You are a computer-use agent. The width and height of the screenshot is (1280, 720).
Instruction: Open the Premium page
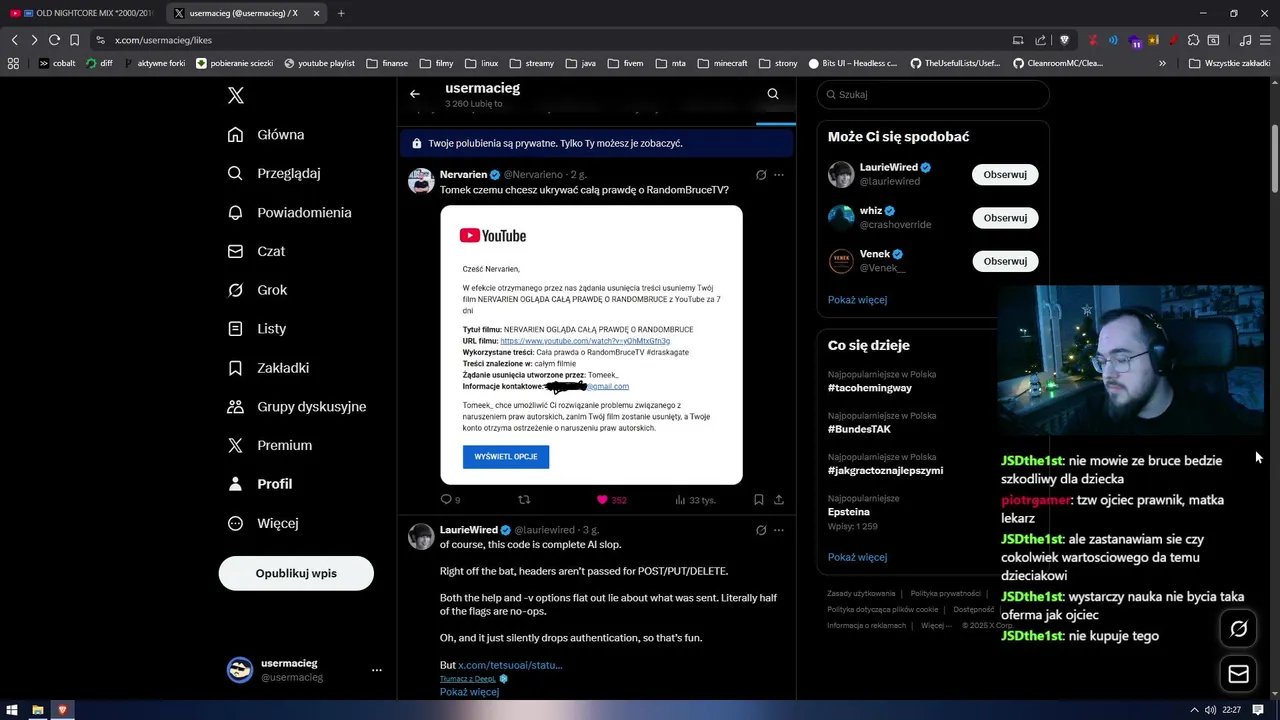click(270, 446)
